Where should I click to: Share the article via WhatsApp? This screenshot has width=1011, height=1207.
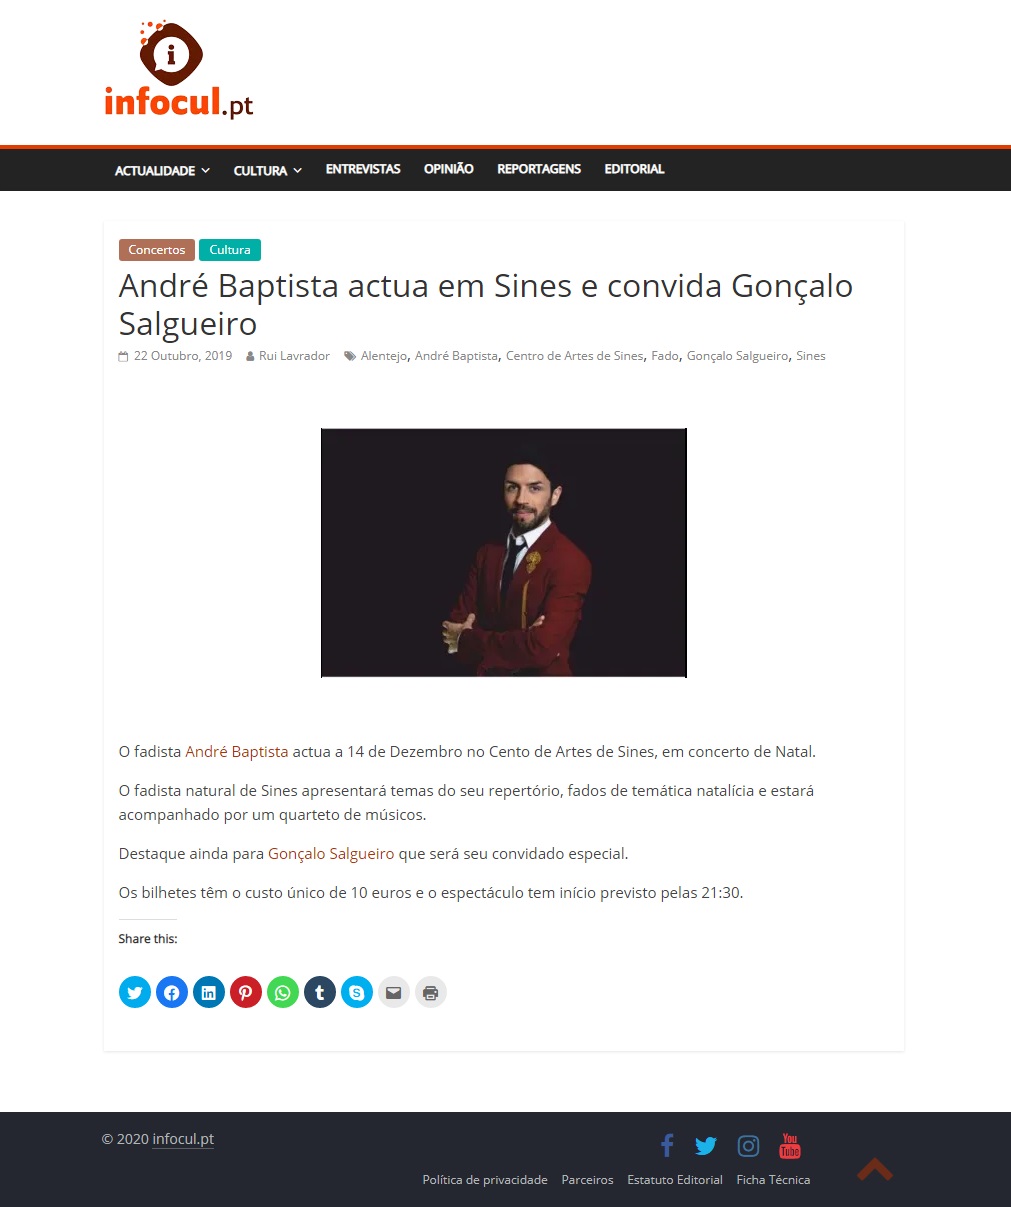(283, 992)
